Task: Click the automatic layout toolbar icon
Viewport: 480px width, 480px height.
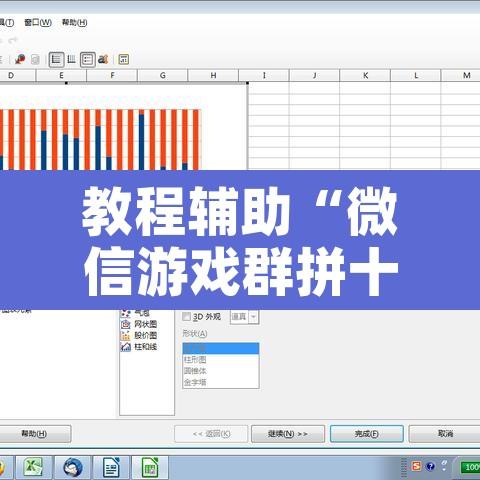Action: click(123, 59)
